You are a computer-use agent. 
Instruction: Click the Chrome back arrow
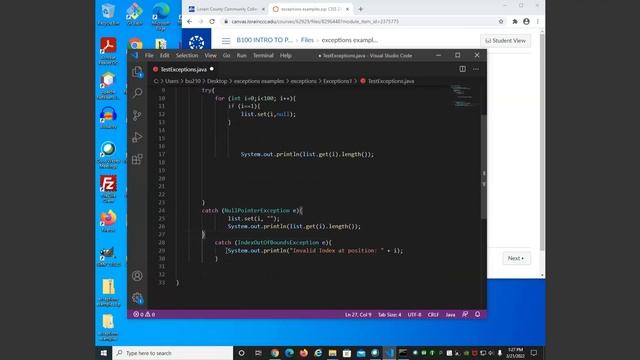click(x=189, y=21)
